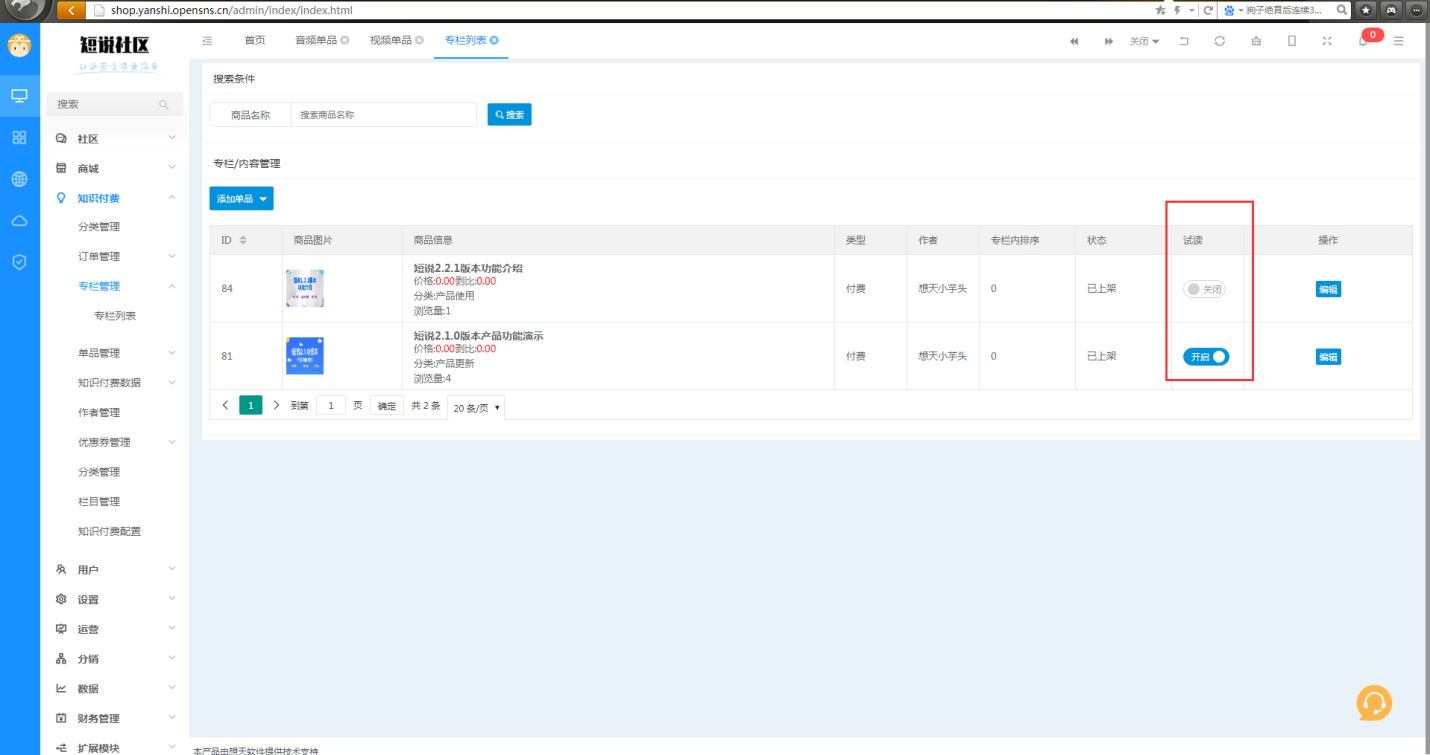Expand the 社区 sidebar menu
Viewport: 1430px width, 755px height.
(115, 139)
